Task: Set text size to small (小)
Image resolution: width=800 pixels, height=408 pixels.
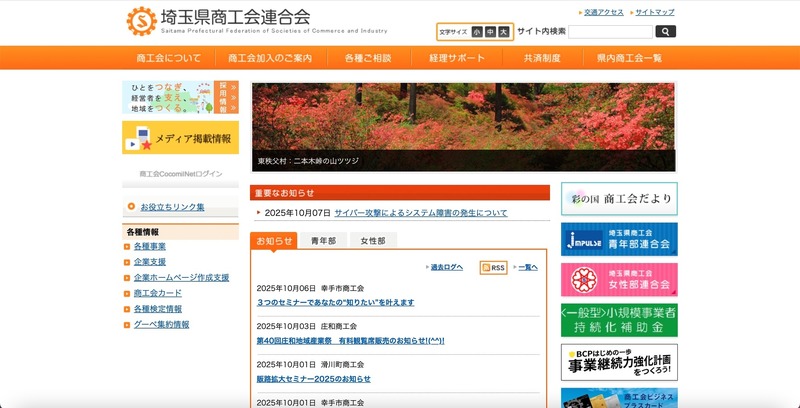Action: click(x=478, y=32)
